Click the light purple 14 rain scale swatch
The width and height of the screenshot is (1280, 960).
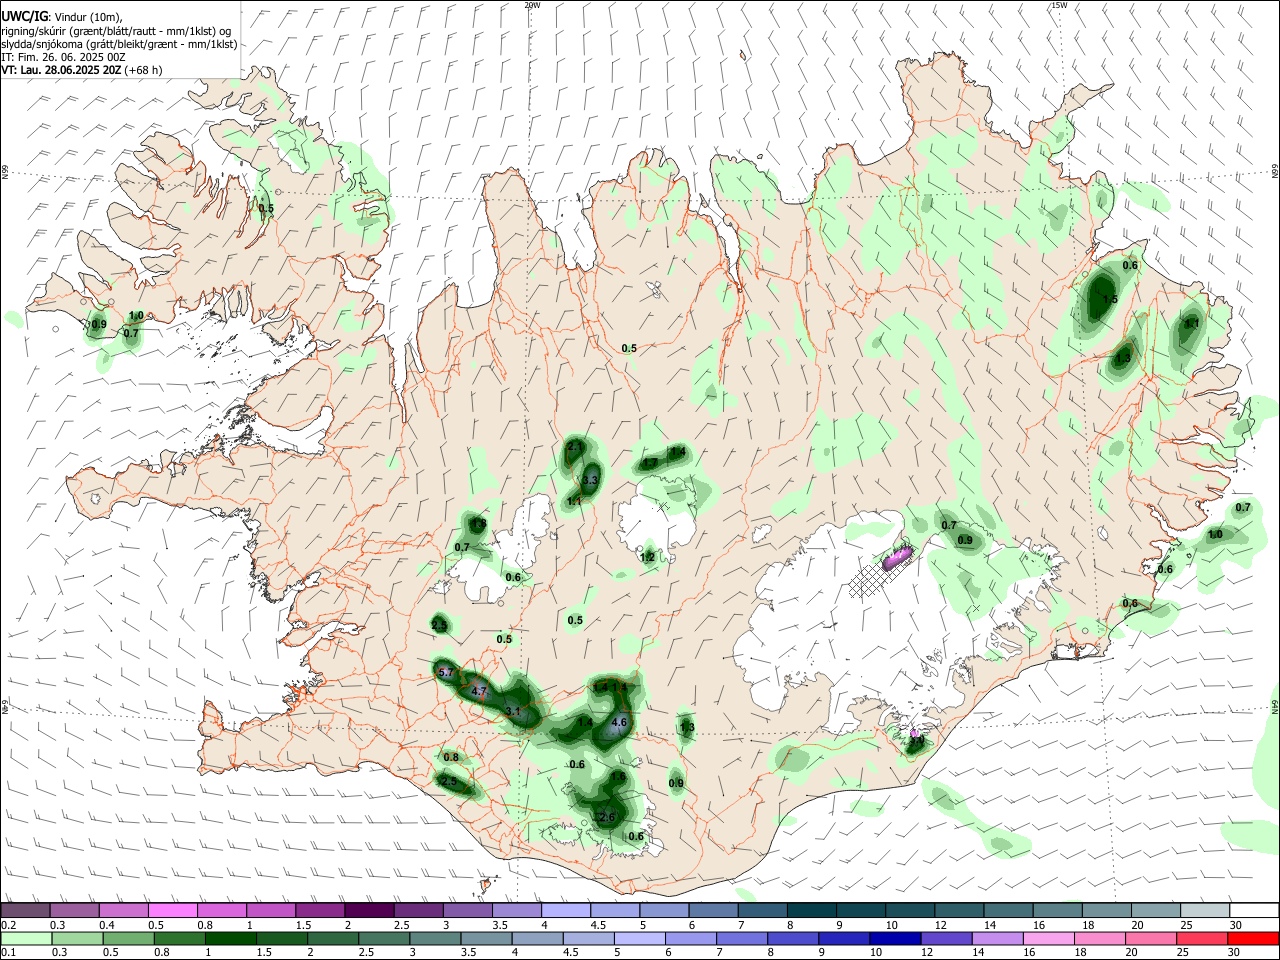pos(997,939)
